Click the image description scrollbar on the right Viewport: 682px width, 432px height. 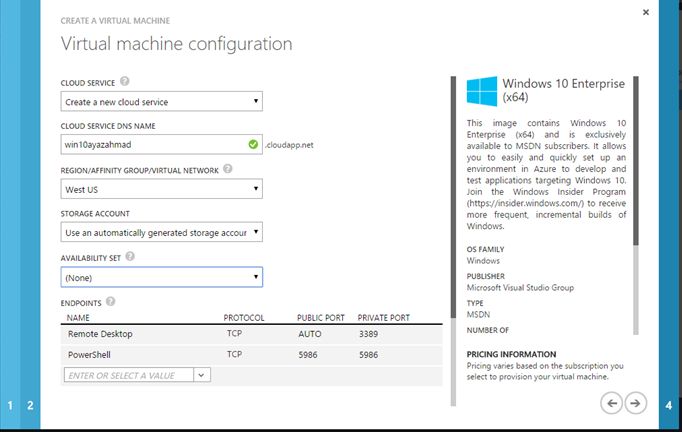636,161
